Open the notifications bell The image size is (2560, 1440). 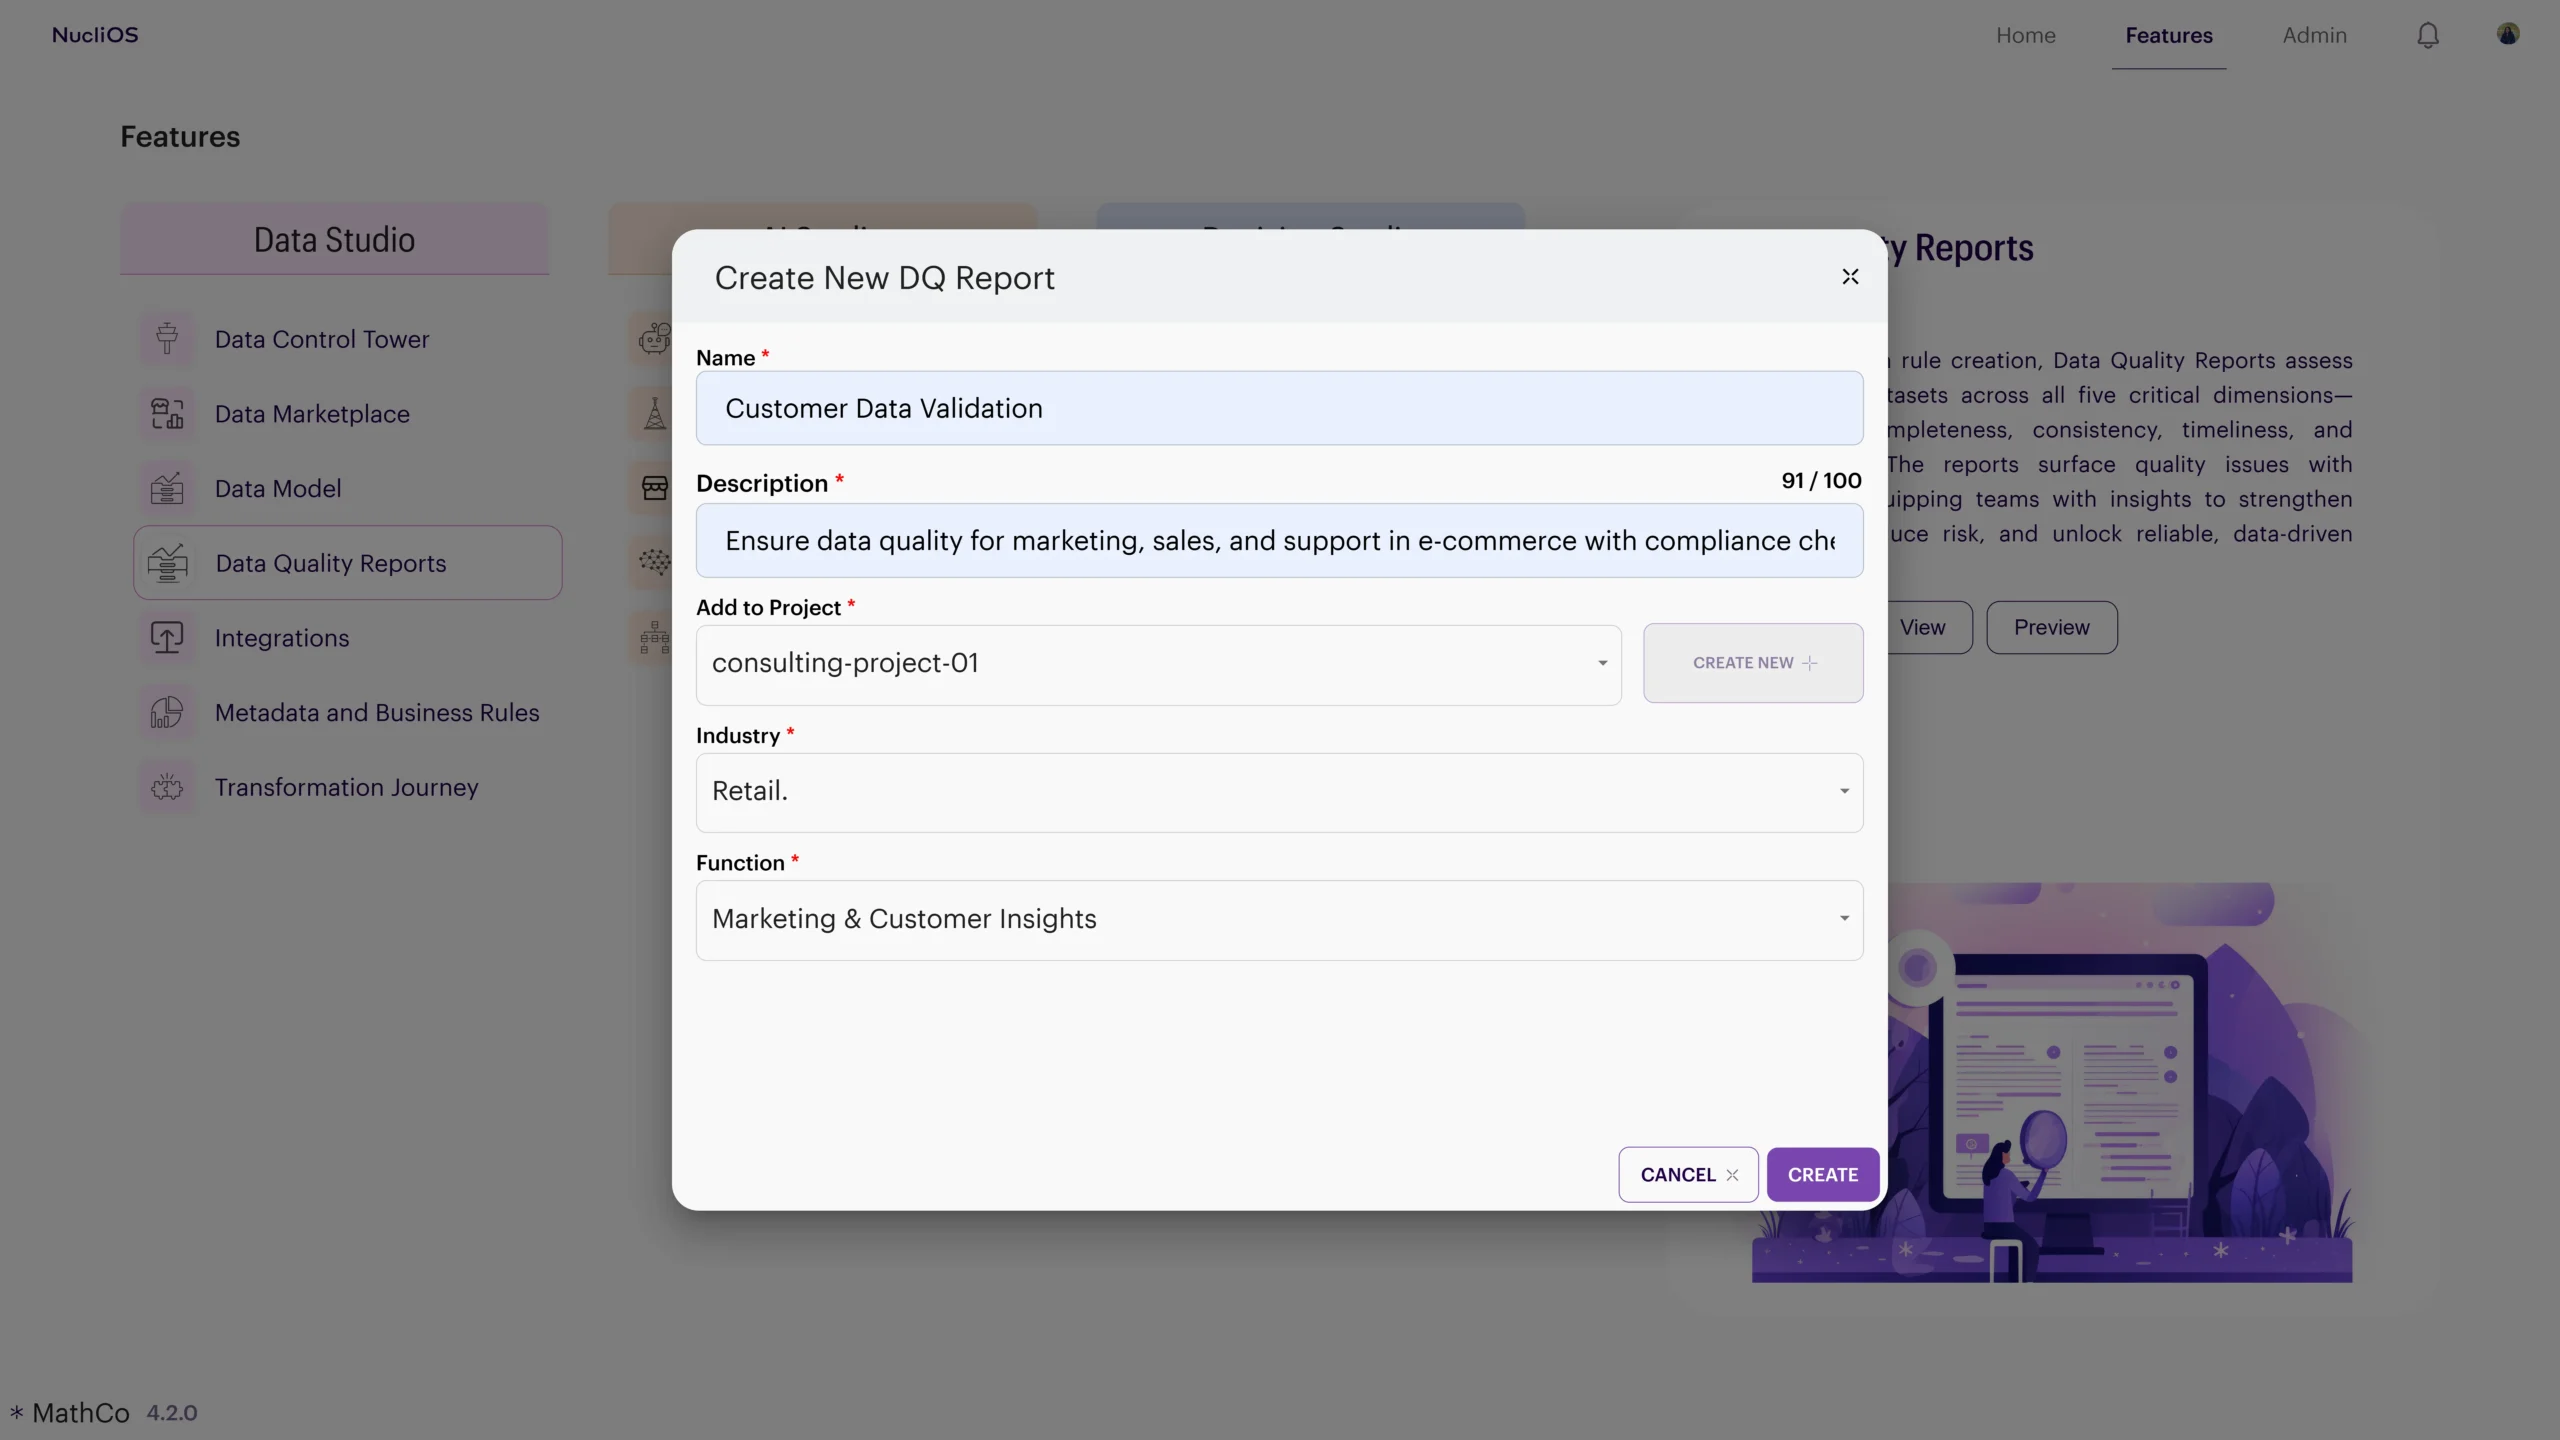coord(2428,36)
